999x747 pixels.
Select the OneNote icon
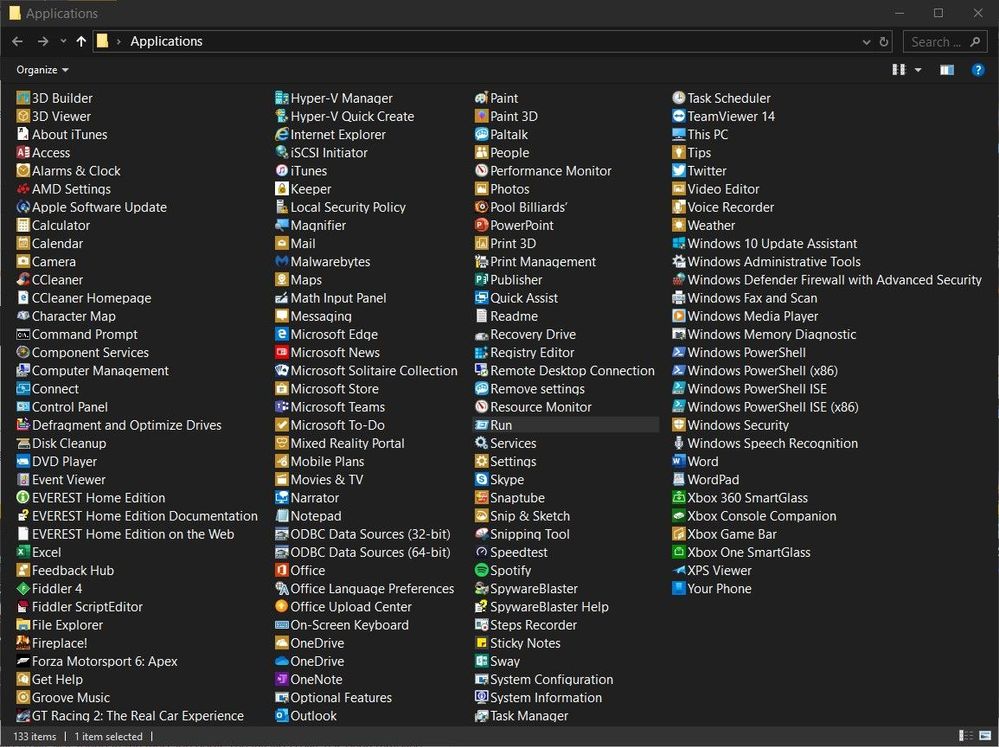[x=282, y=679]
